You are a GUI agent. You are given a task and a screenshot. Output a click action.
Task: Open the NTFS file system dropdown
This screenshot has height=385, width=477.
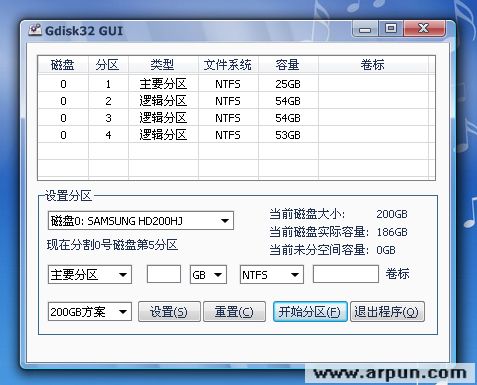point(272,275)
